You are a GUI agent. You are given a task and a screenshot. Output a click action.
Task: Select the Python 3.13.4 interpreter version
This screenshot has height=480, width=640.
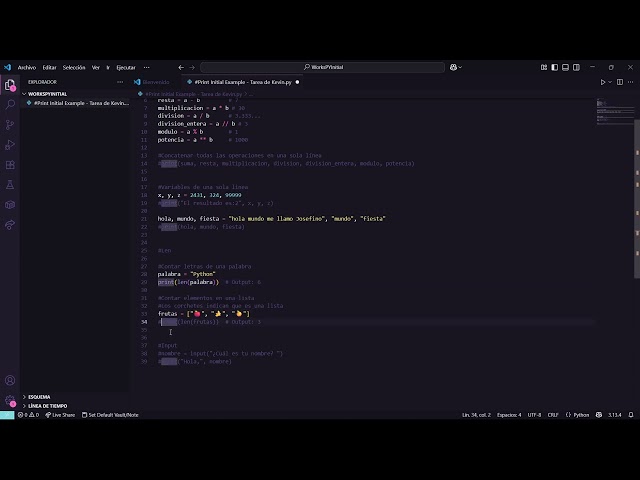point(615,415)
